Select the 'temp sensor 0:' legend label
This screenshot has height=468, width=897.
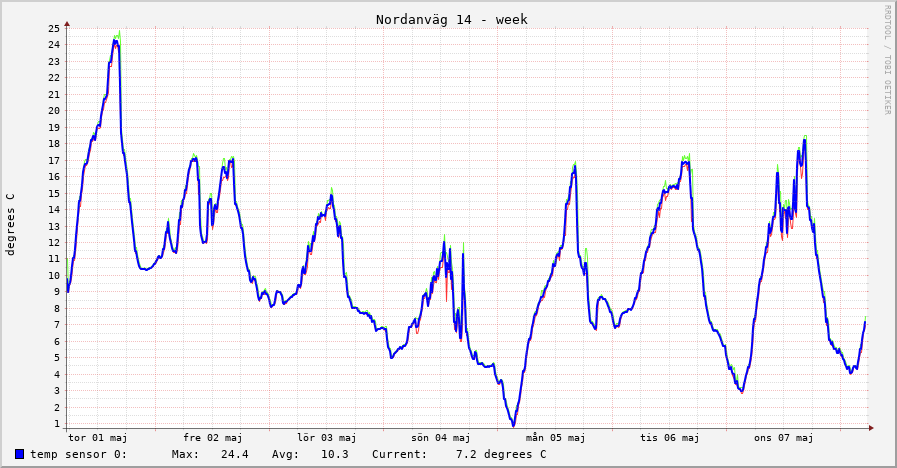pyautogui.click(x=78, y=454)
